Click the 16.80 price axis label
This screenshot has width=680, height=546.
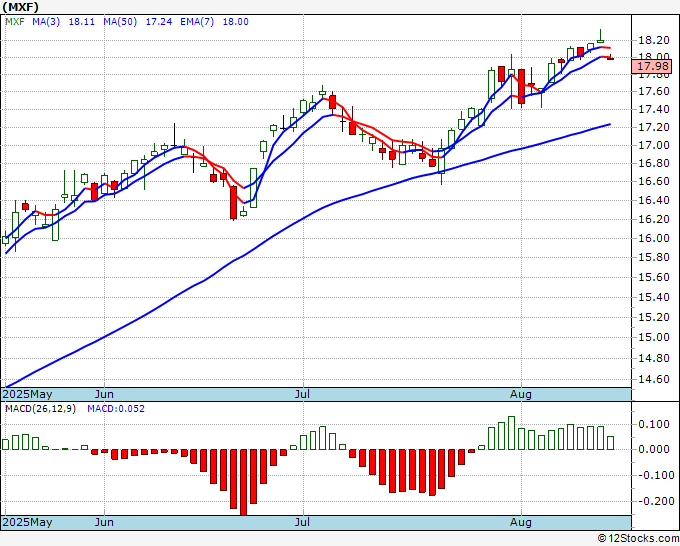654,163
